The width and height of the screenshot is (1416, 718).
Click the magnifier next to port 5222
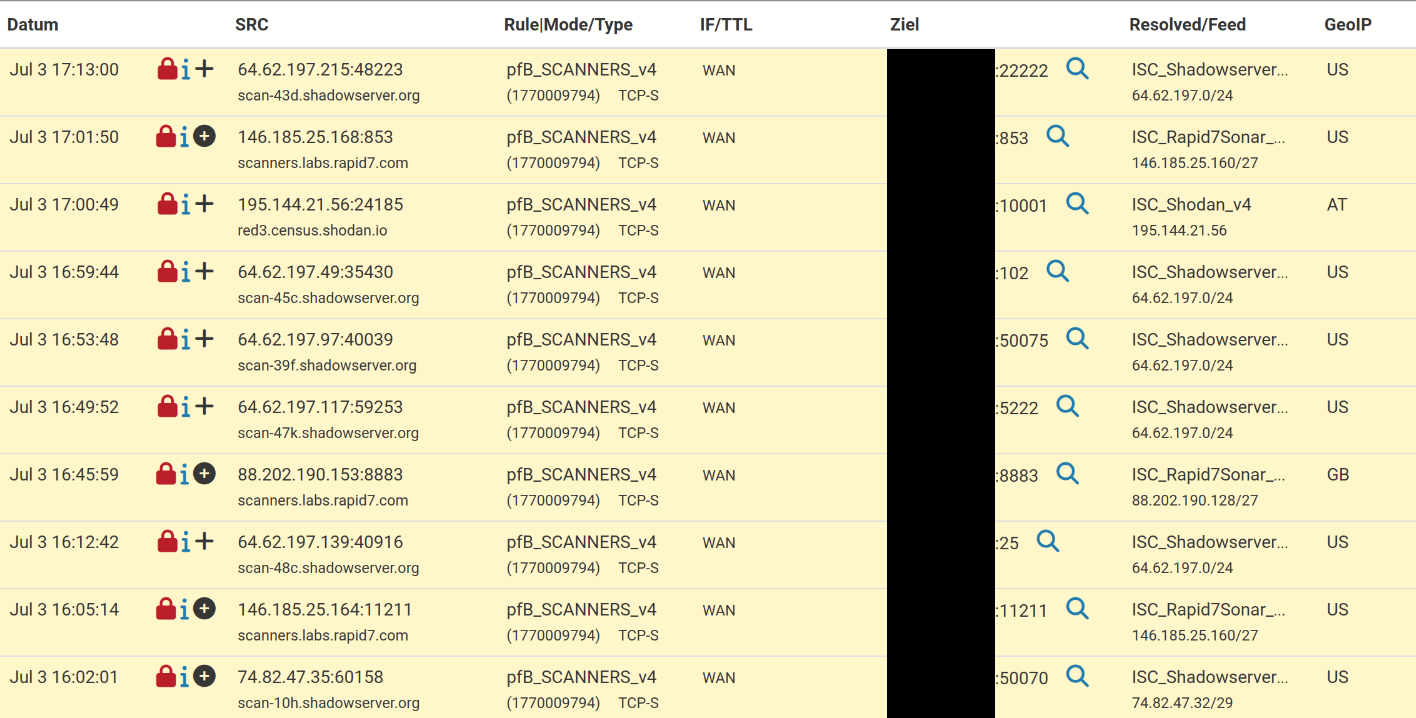(1067, 407)
